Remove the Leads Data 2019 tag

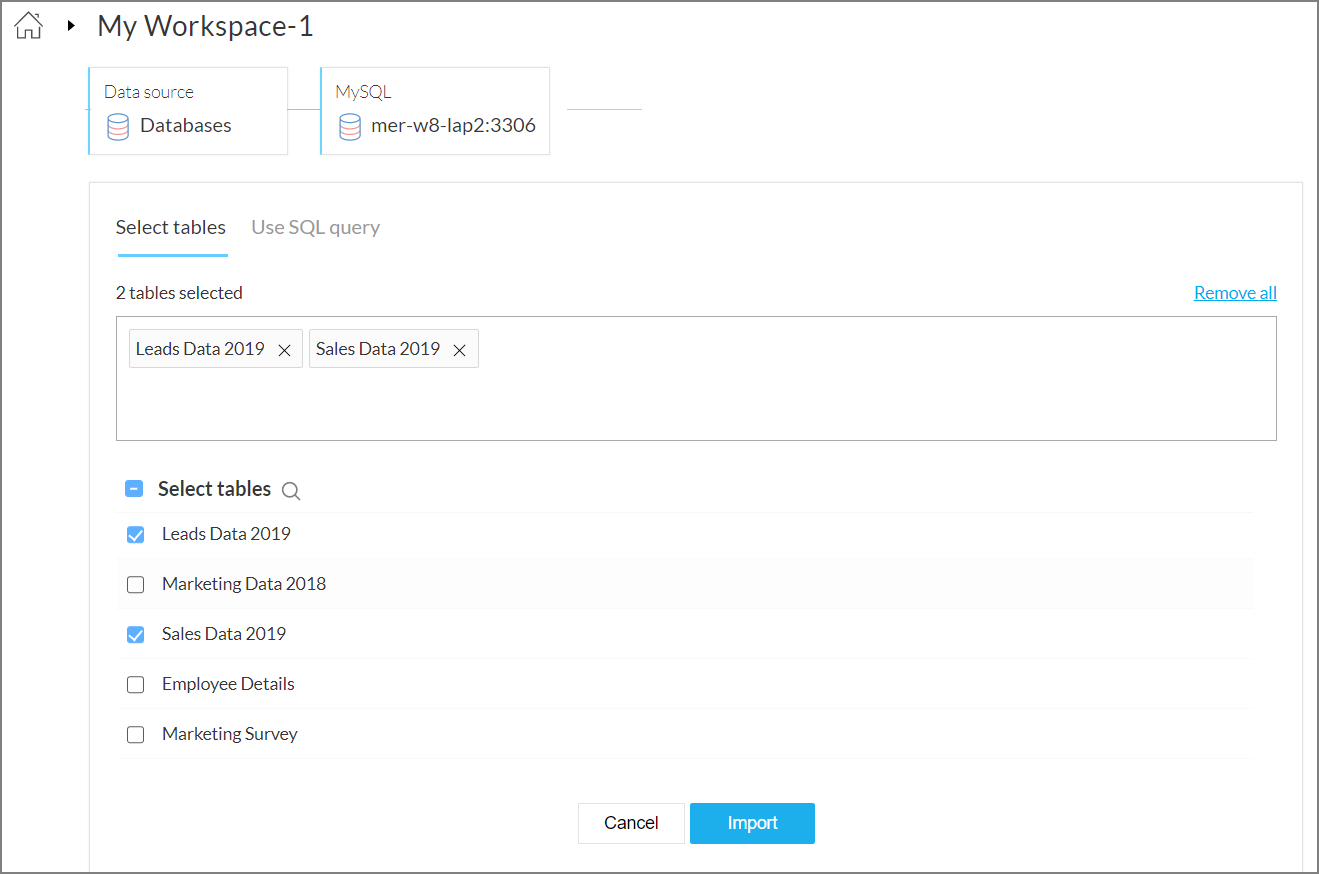pos(284,350)
